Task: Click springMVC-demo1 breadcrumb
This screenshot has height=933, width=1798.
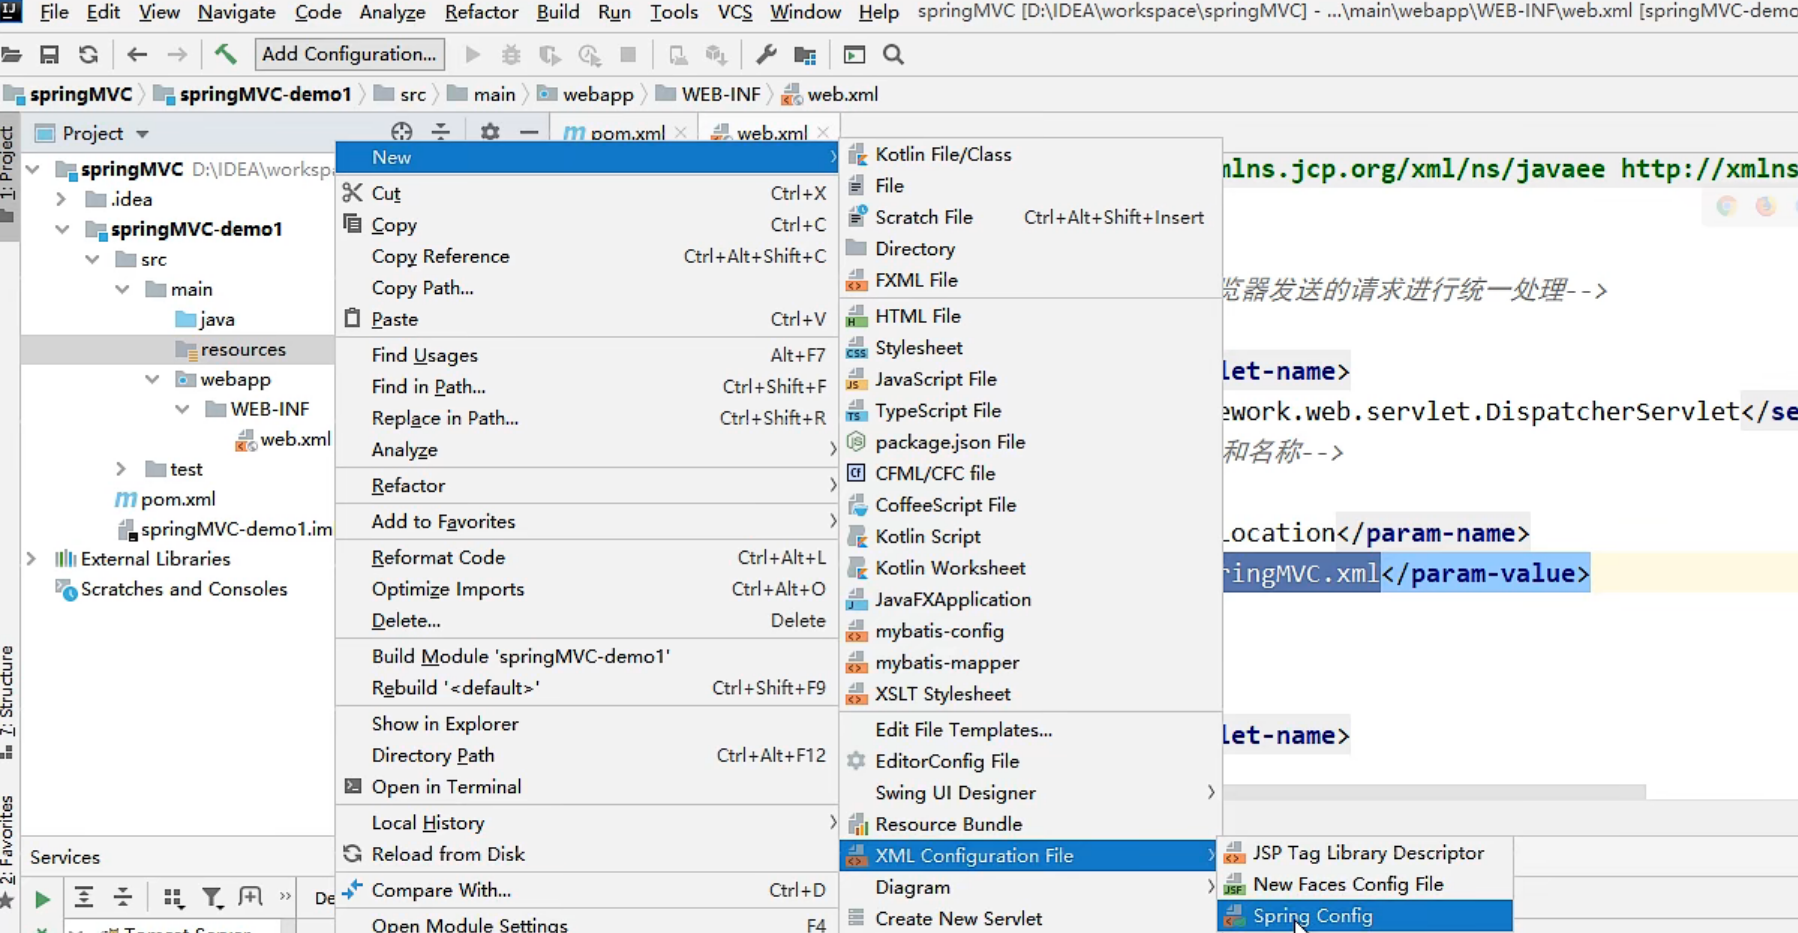Action: tap(253, 94)
